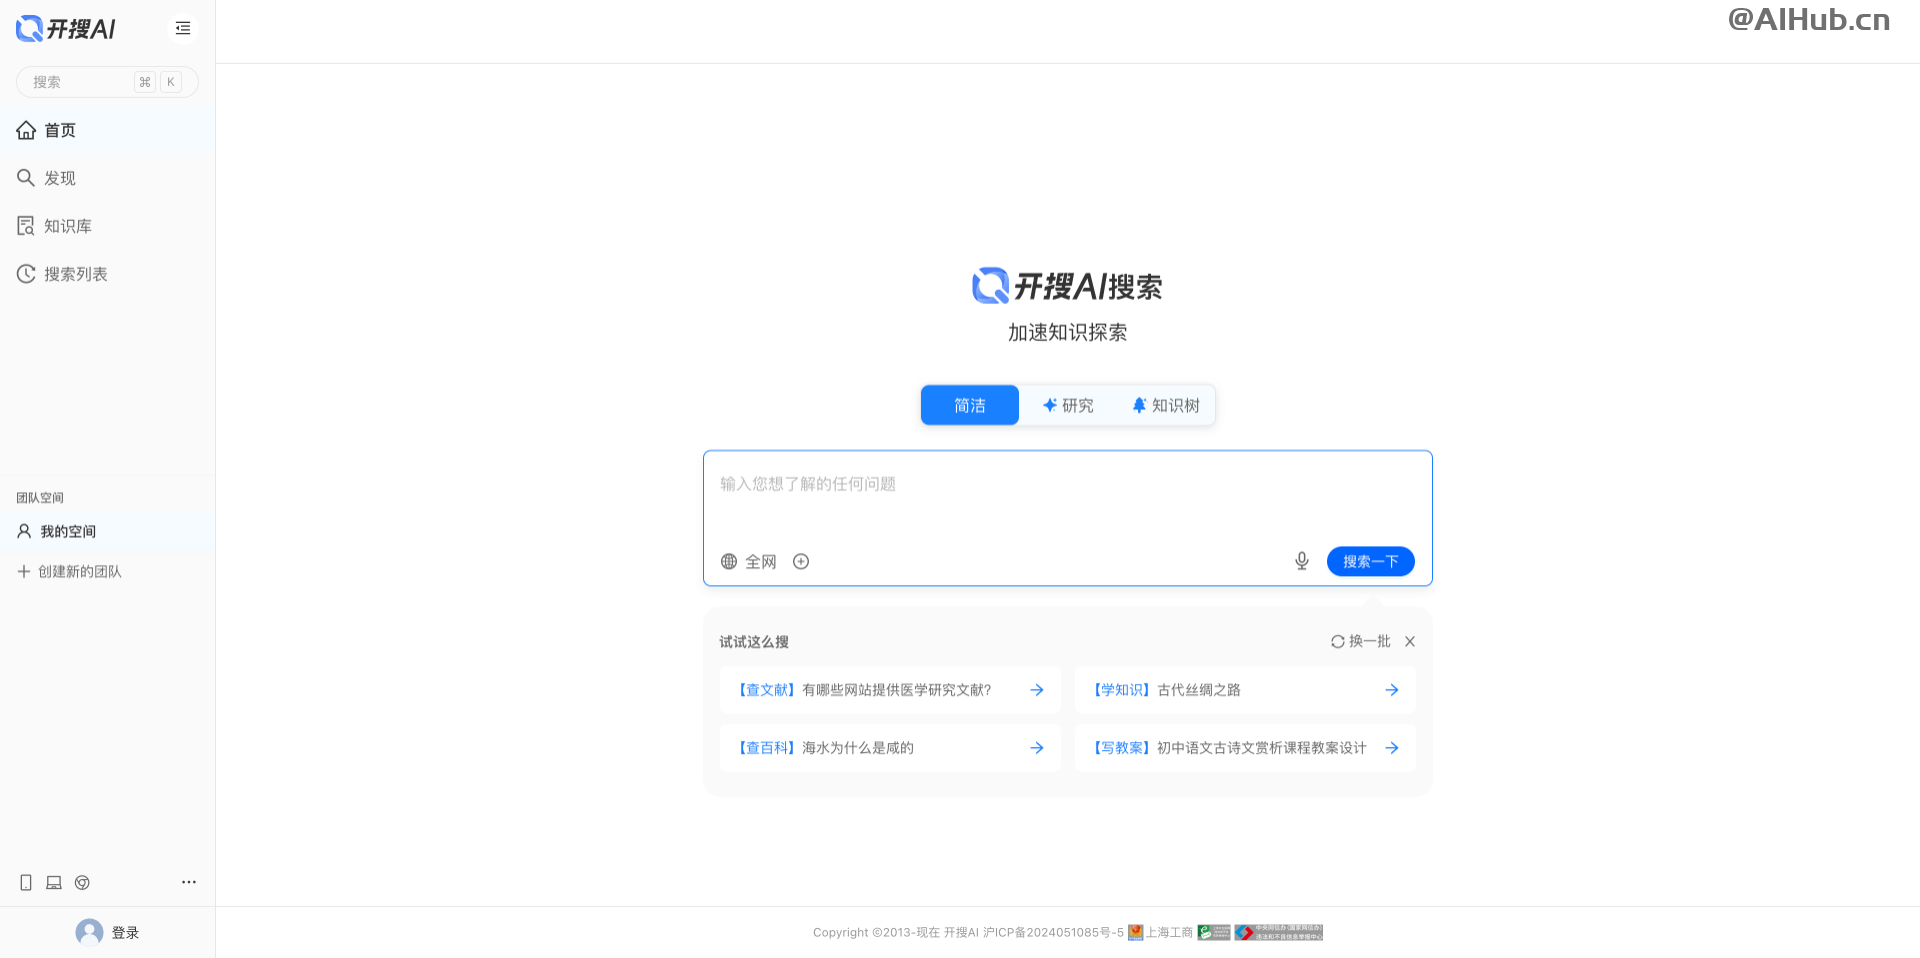1920x958 pixels.
Task: Collapse the sidebar with the menu icon
Action: [x=183, y=29]
